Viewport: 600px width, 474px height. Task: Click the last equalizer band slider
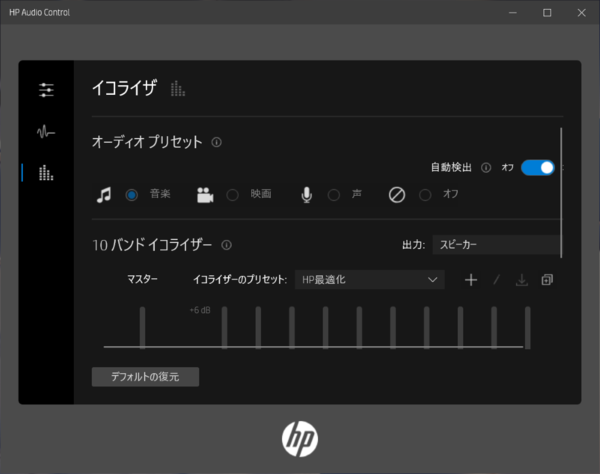click(x=528, y=327)
